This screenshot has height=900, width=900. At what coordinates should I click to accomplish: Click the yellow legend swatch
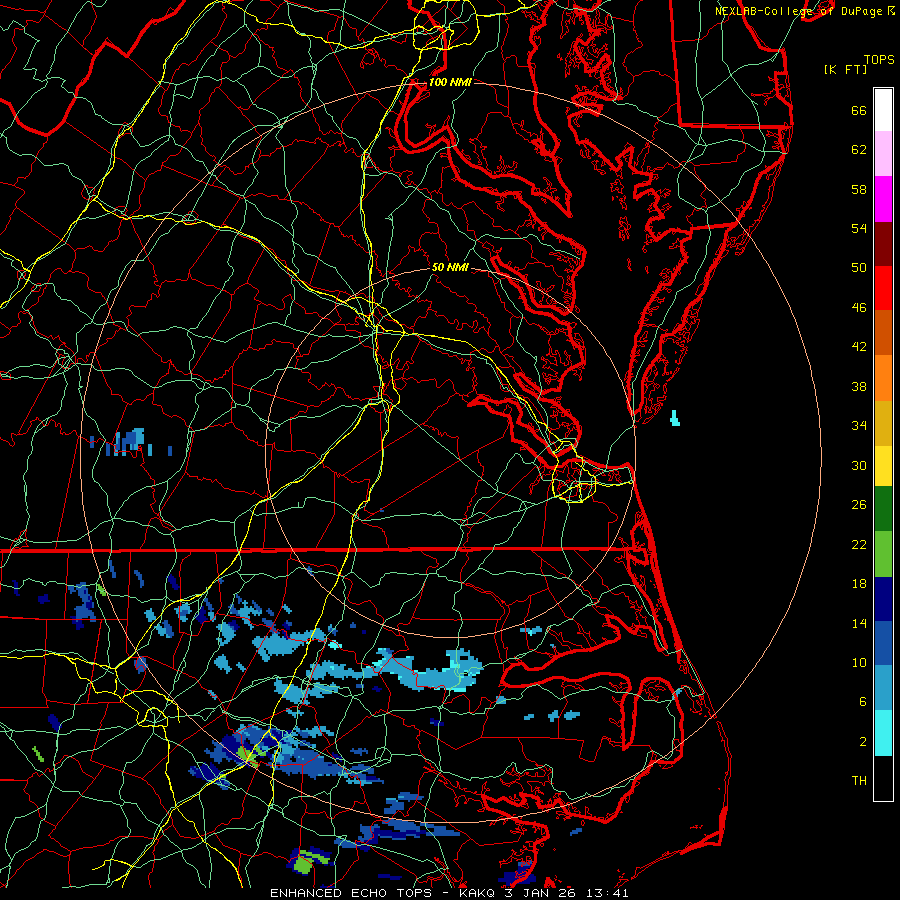pos(883,466)
